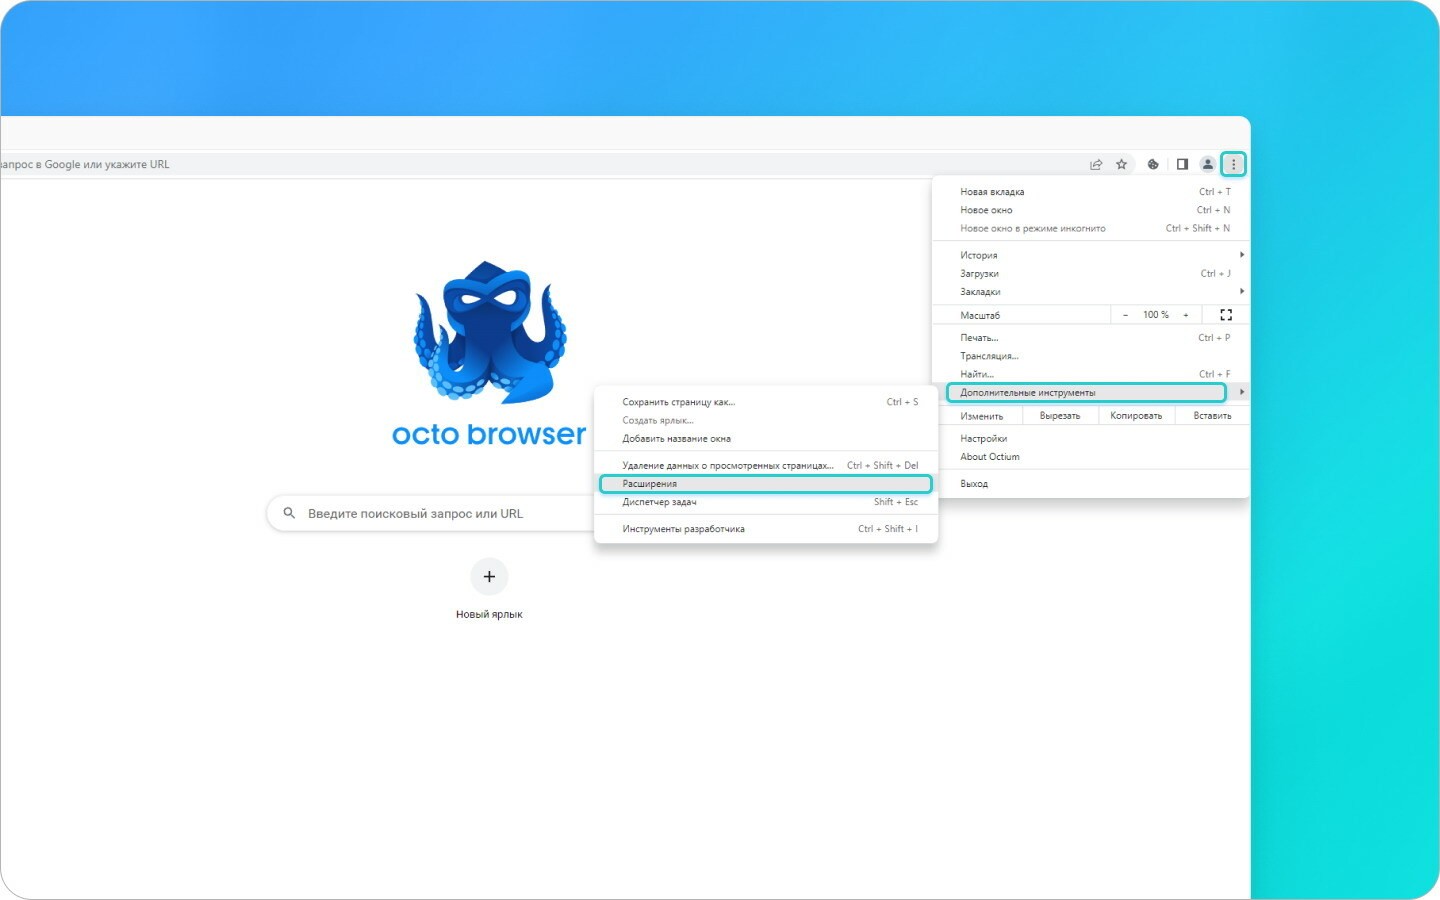Increase zoom with the plus button
1440x900 pixels.
click(1186, 315)
